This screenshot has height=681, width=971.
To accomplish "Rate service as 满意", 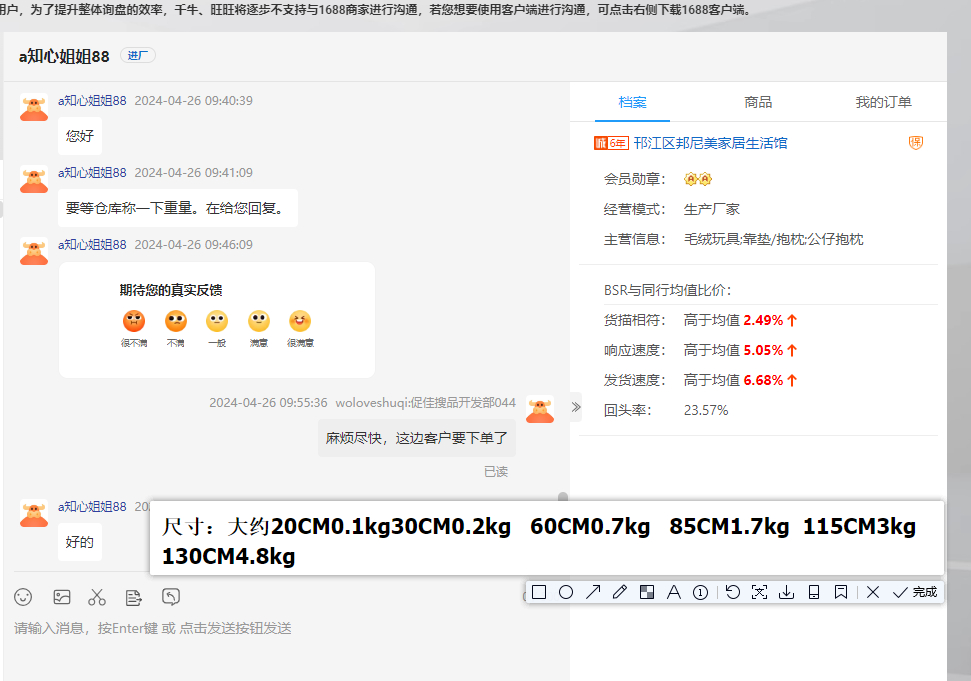I will coord(259,328).
